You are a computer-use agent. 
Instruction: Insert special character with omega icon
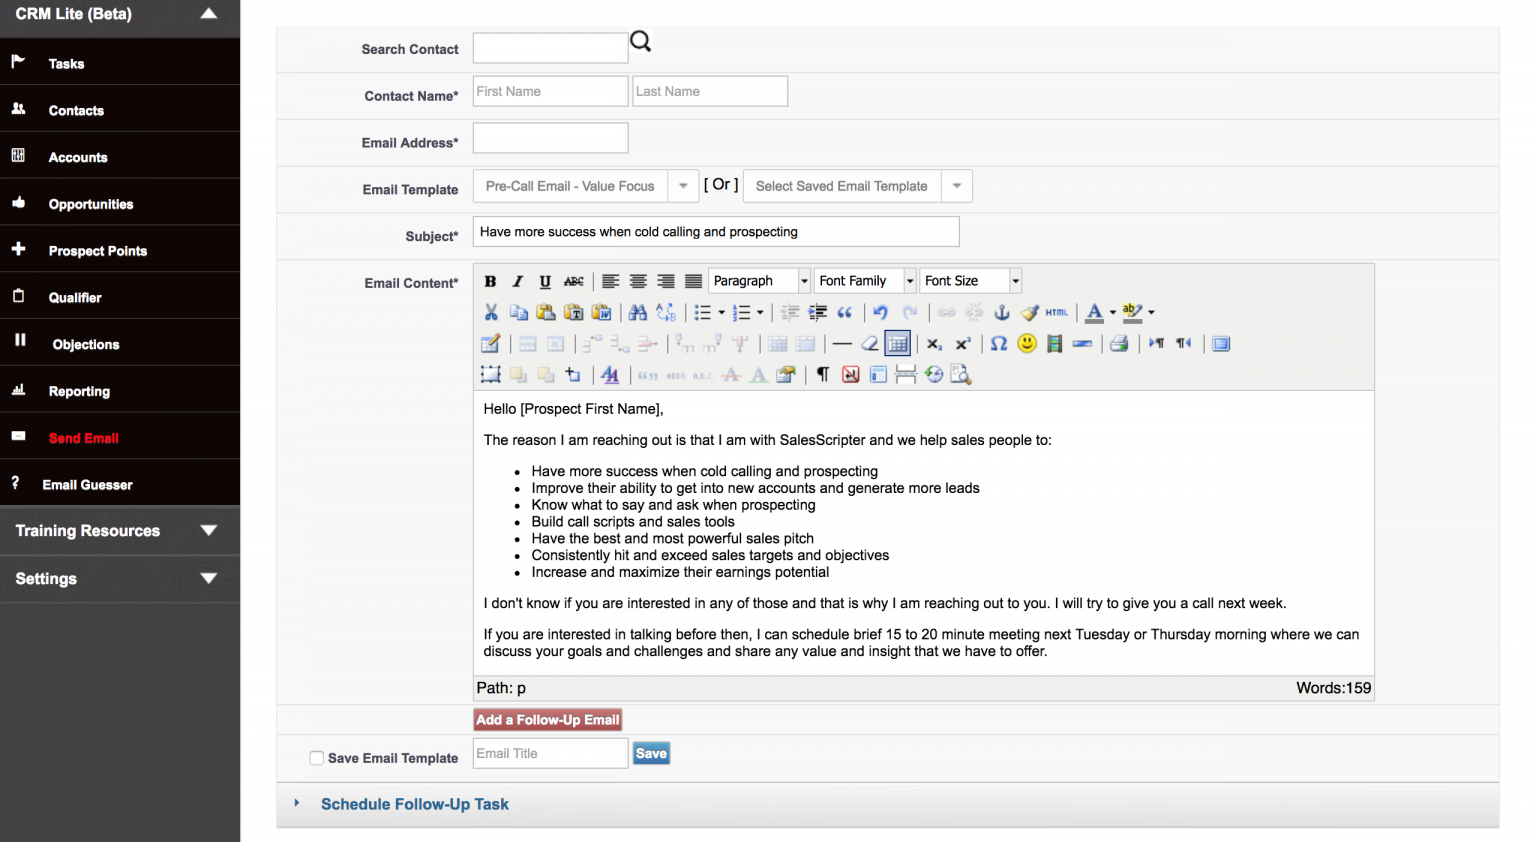click(998, 344)
